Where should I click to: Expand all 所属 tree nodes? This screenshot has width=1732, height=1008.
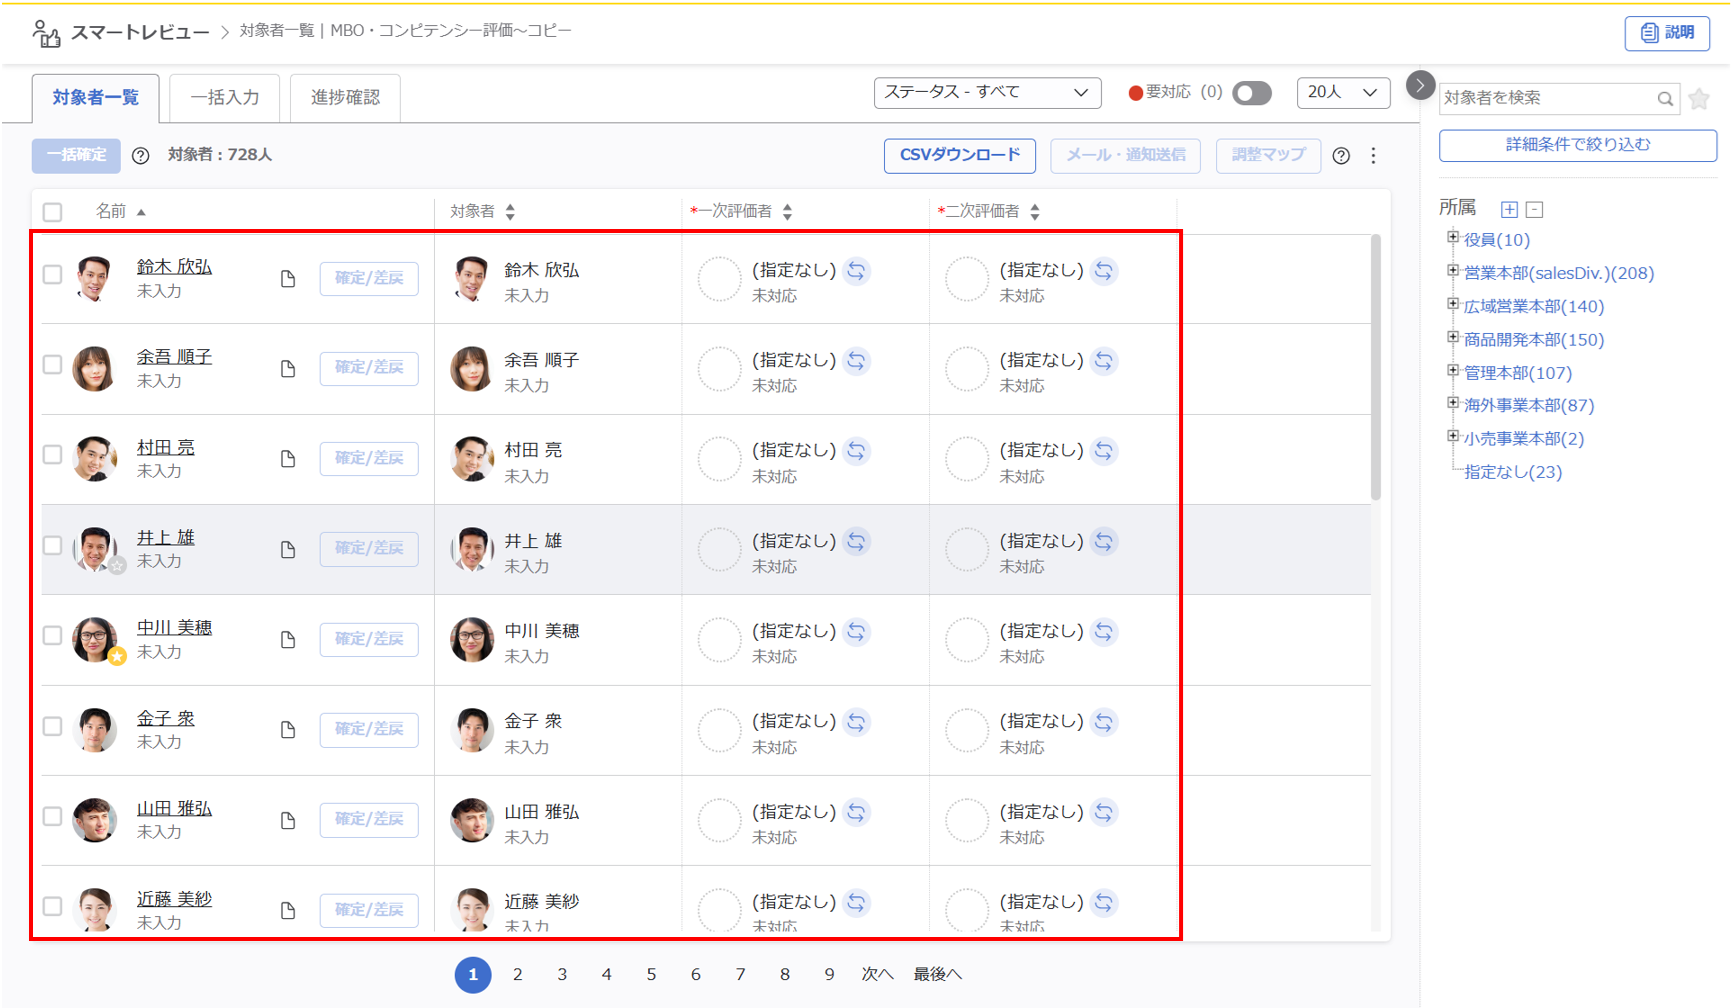tap(1509, 209)
